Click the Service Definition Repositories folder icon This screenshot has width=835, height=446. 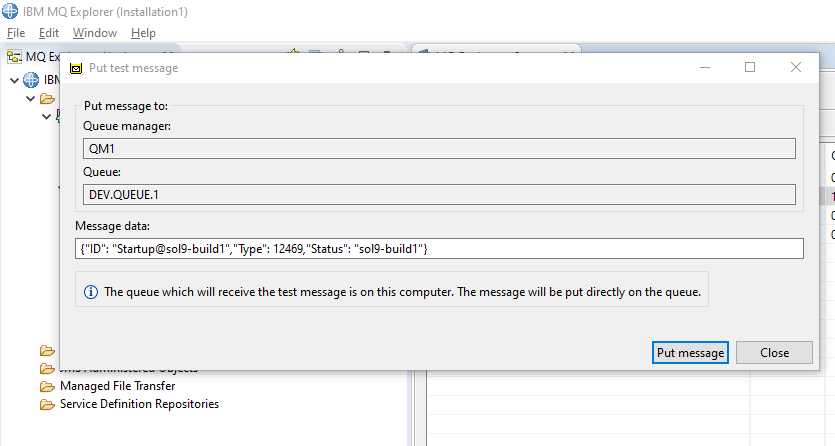click(47, 404)
